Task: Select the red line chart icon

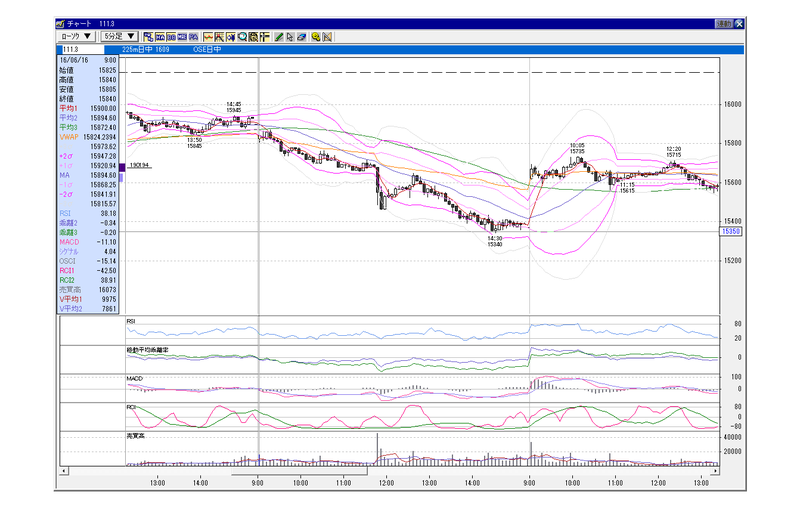Action: click(x=208, y=37)
